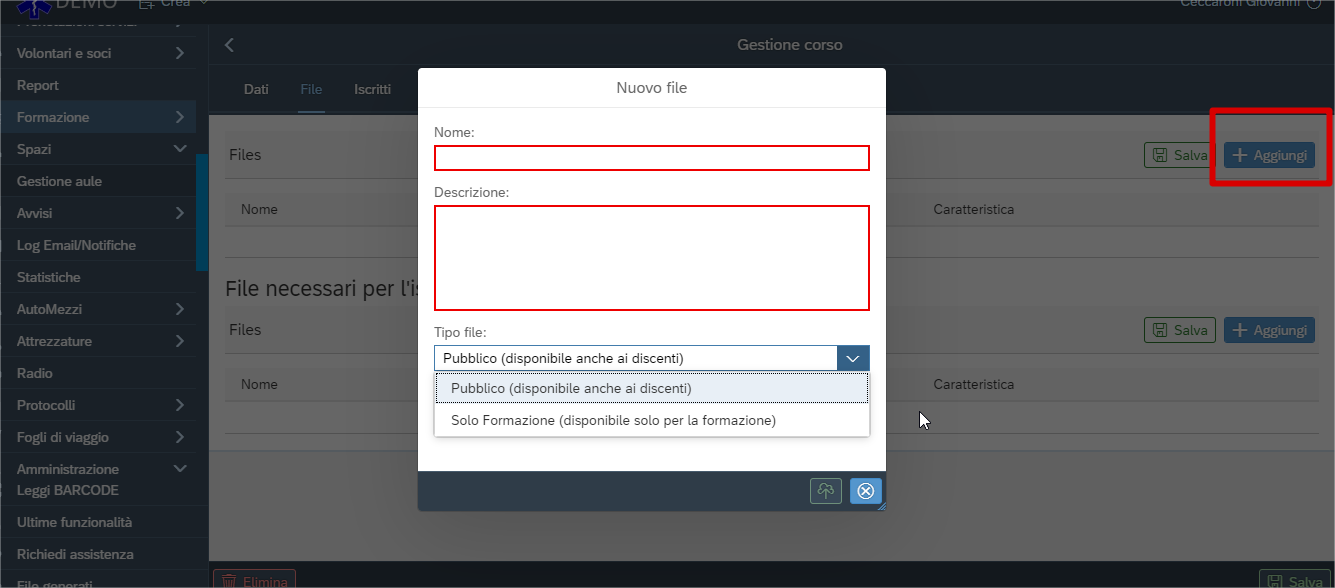The height and width of the screenshot is (588, 1335).
Task: Expand the Volontari e soci menu
Action: pos(179,53)
